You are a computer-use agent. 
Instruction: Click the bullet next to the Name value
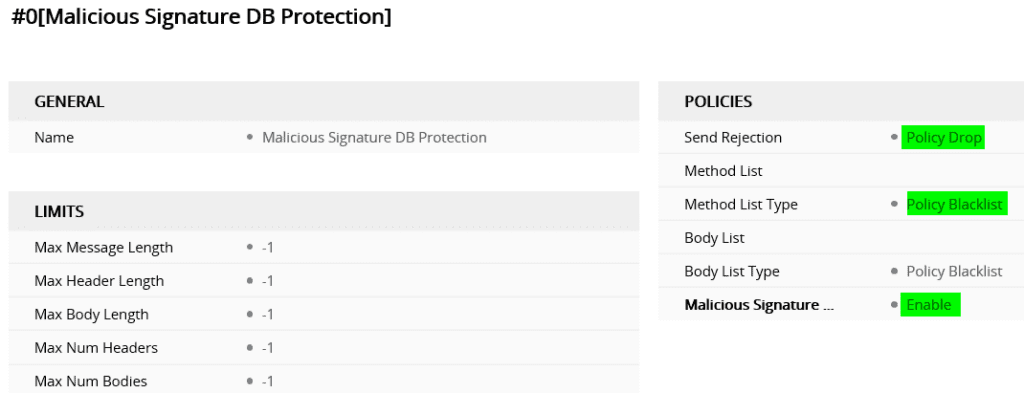click(249, 138)
